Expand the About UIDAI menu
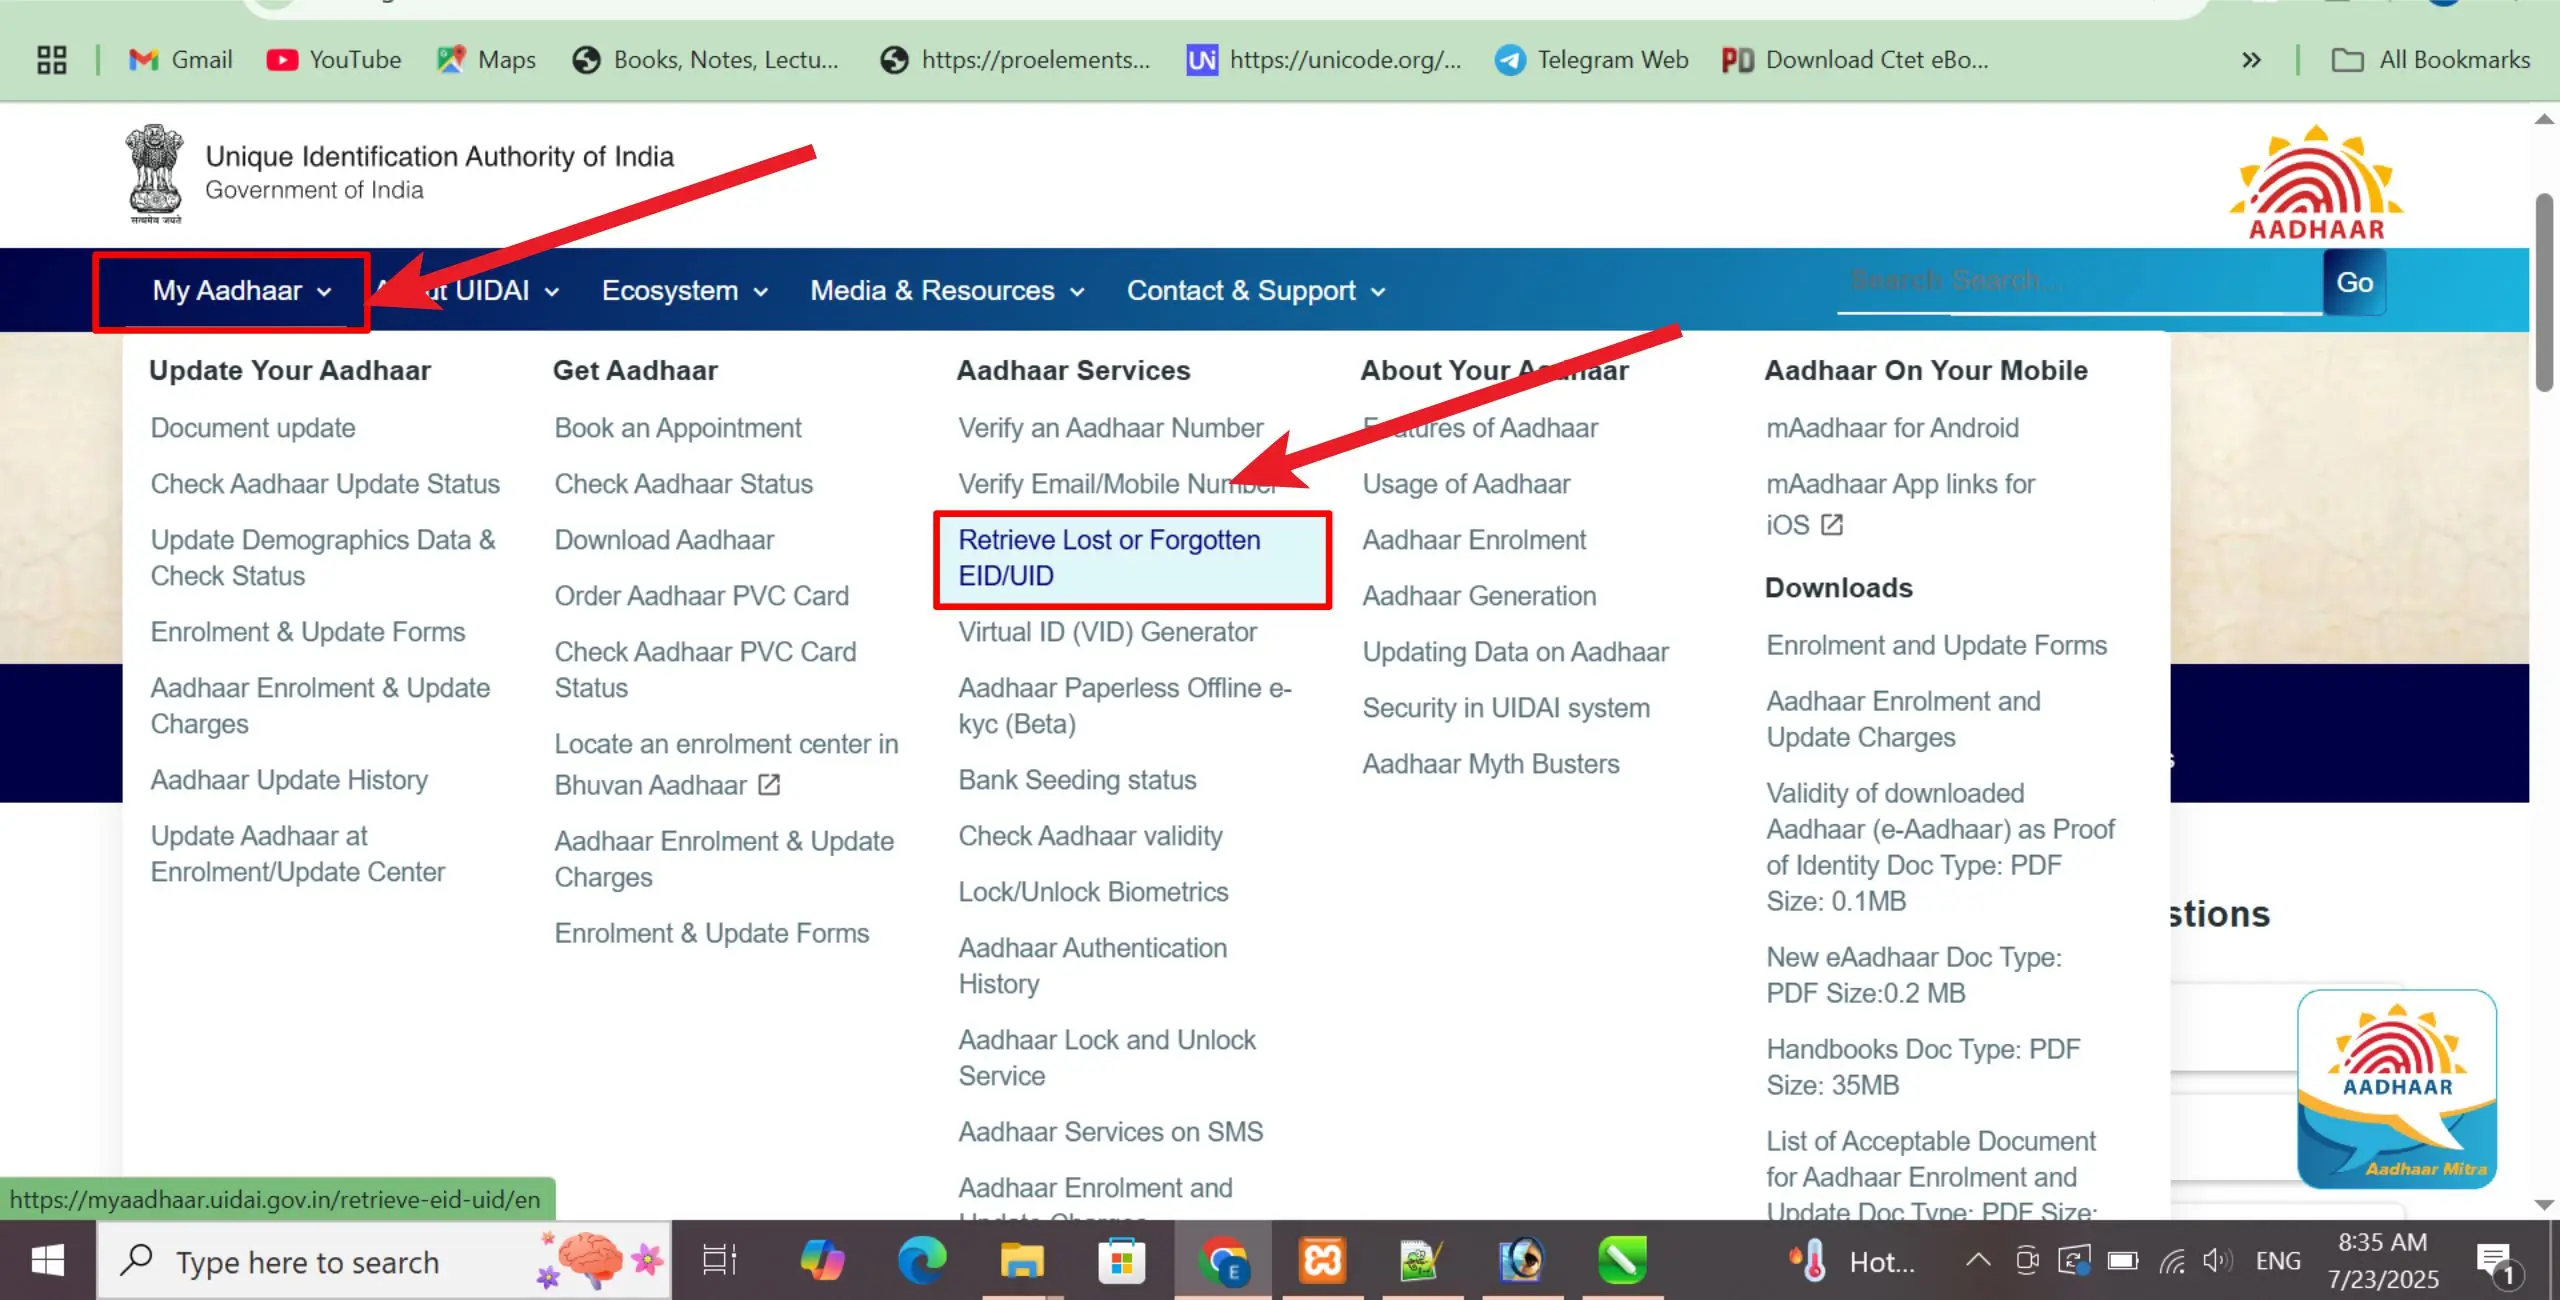This screenshot has height=1300, width=2560. 466,291
